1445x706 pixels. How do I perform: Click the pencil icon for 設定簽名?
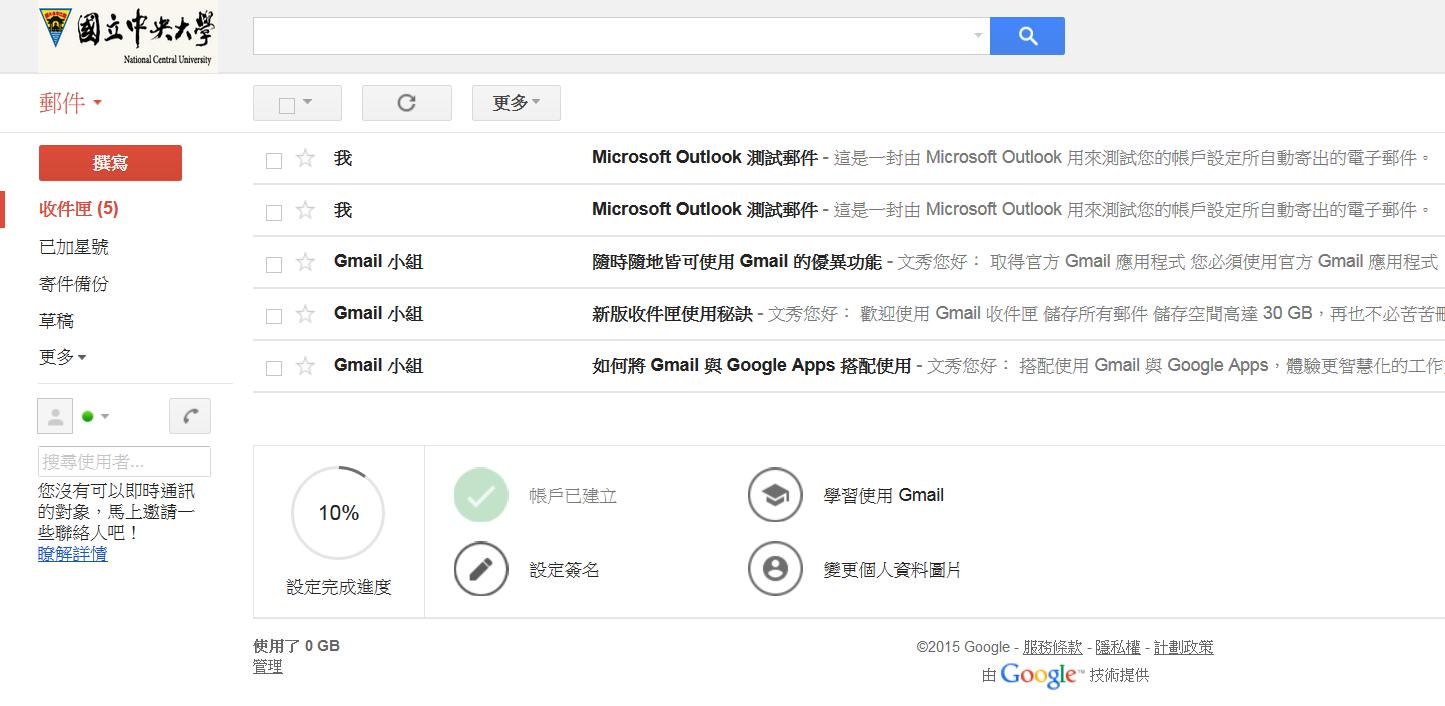click(x=481, y=569)
